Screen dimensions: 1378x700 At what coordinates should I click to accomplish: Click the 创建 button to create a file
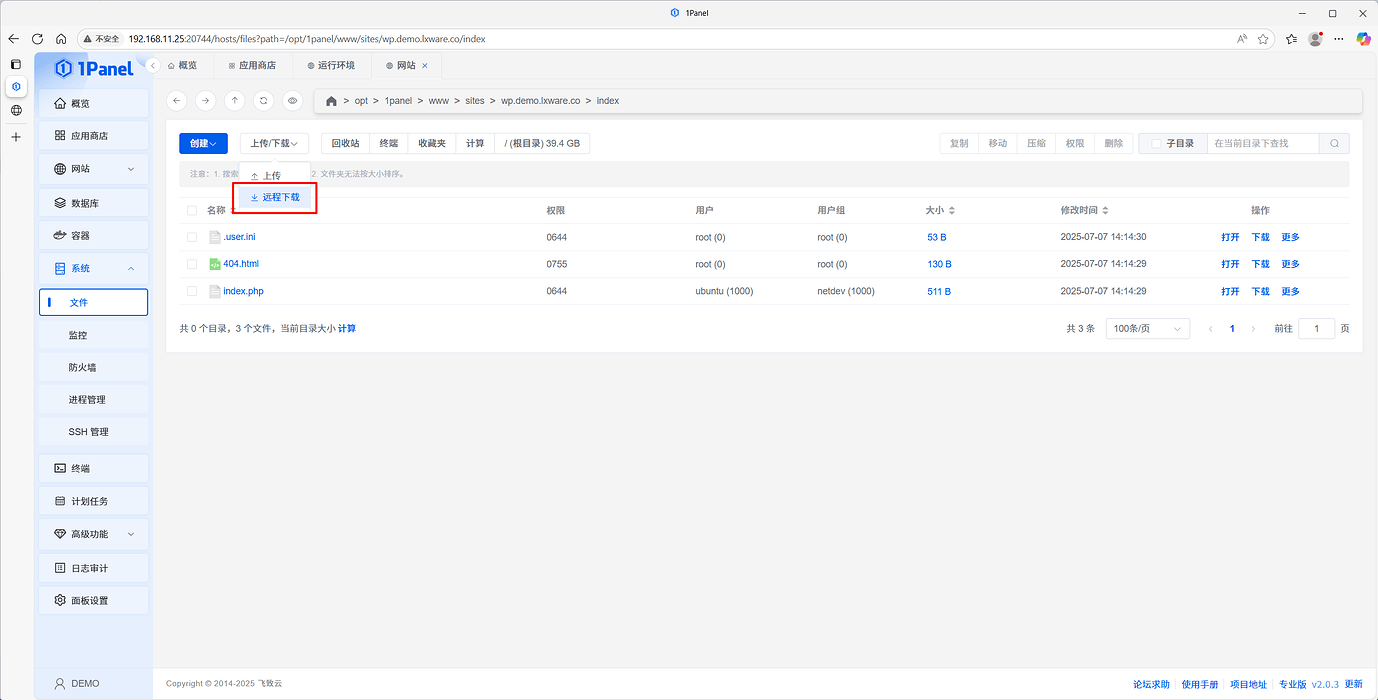click(x=203, y=143)
